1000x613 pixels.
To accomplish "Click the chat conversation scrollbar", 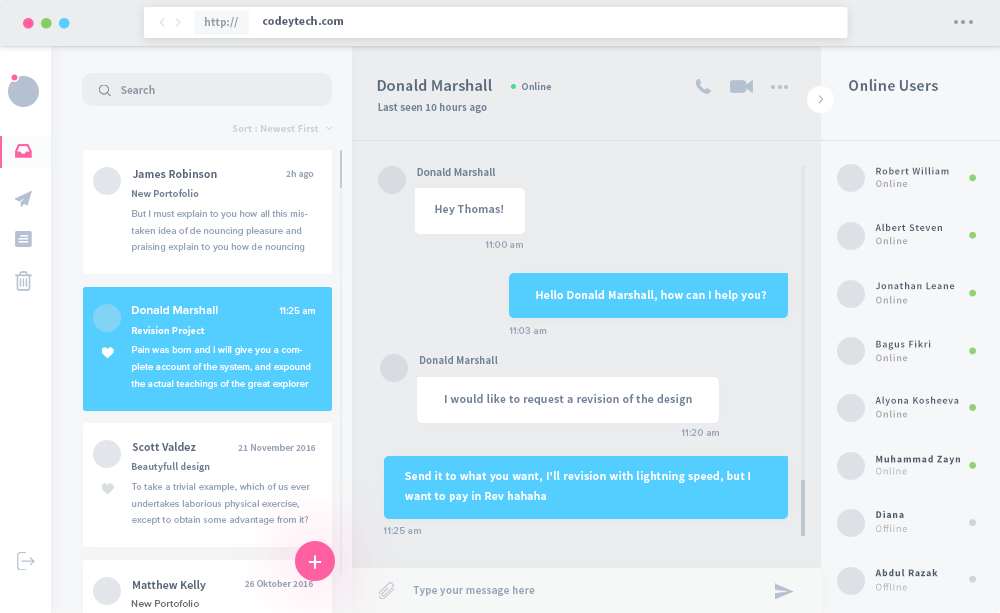I will (802, 508).
